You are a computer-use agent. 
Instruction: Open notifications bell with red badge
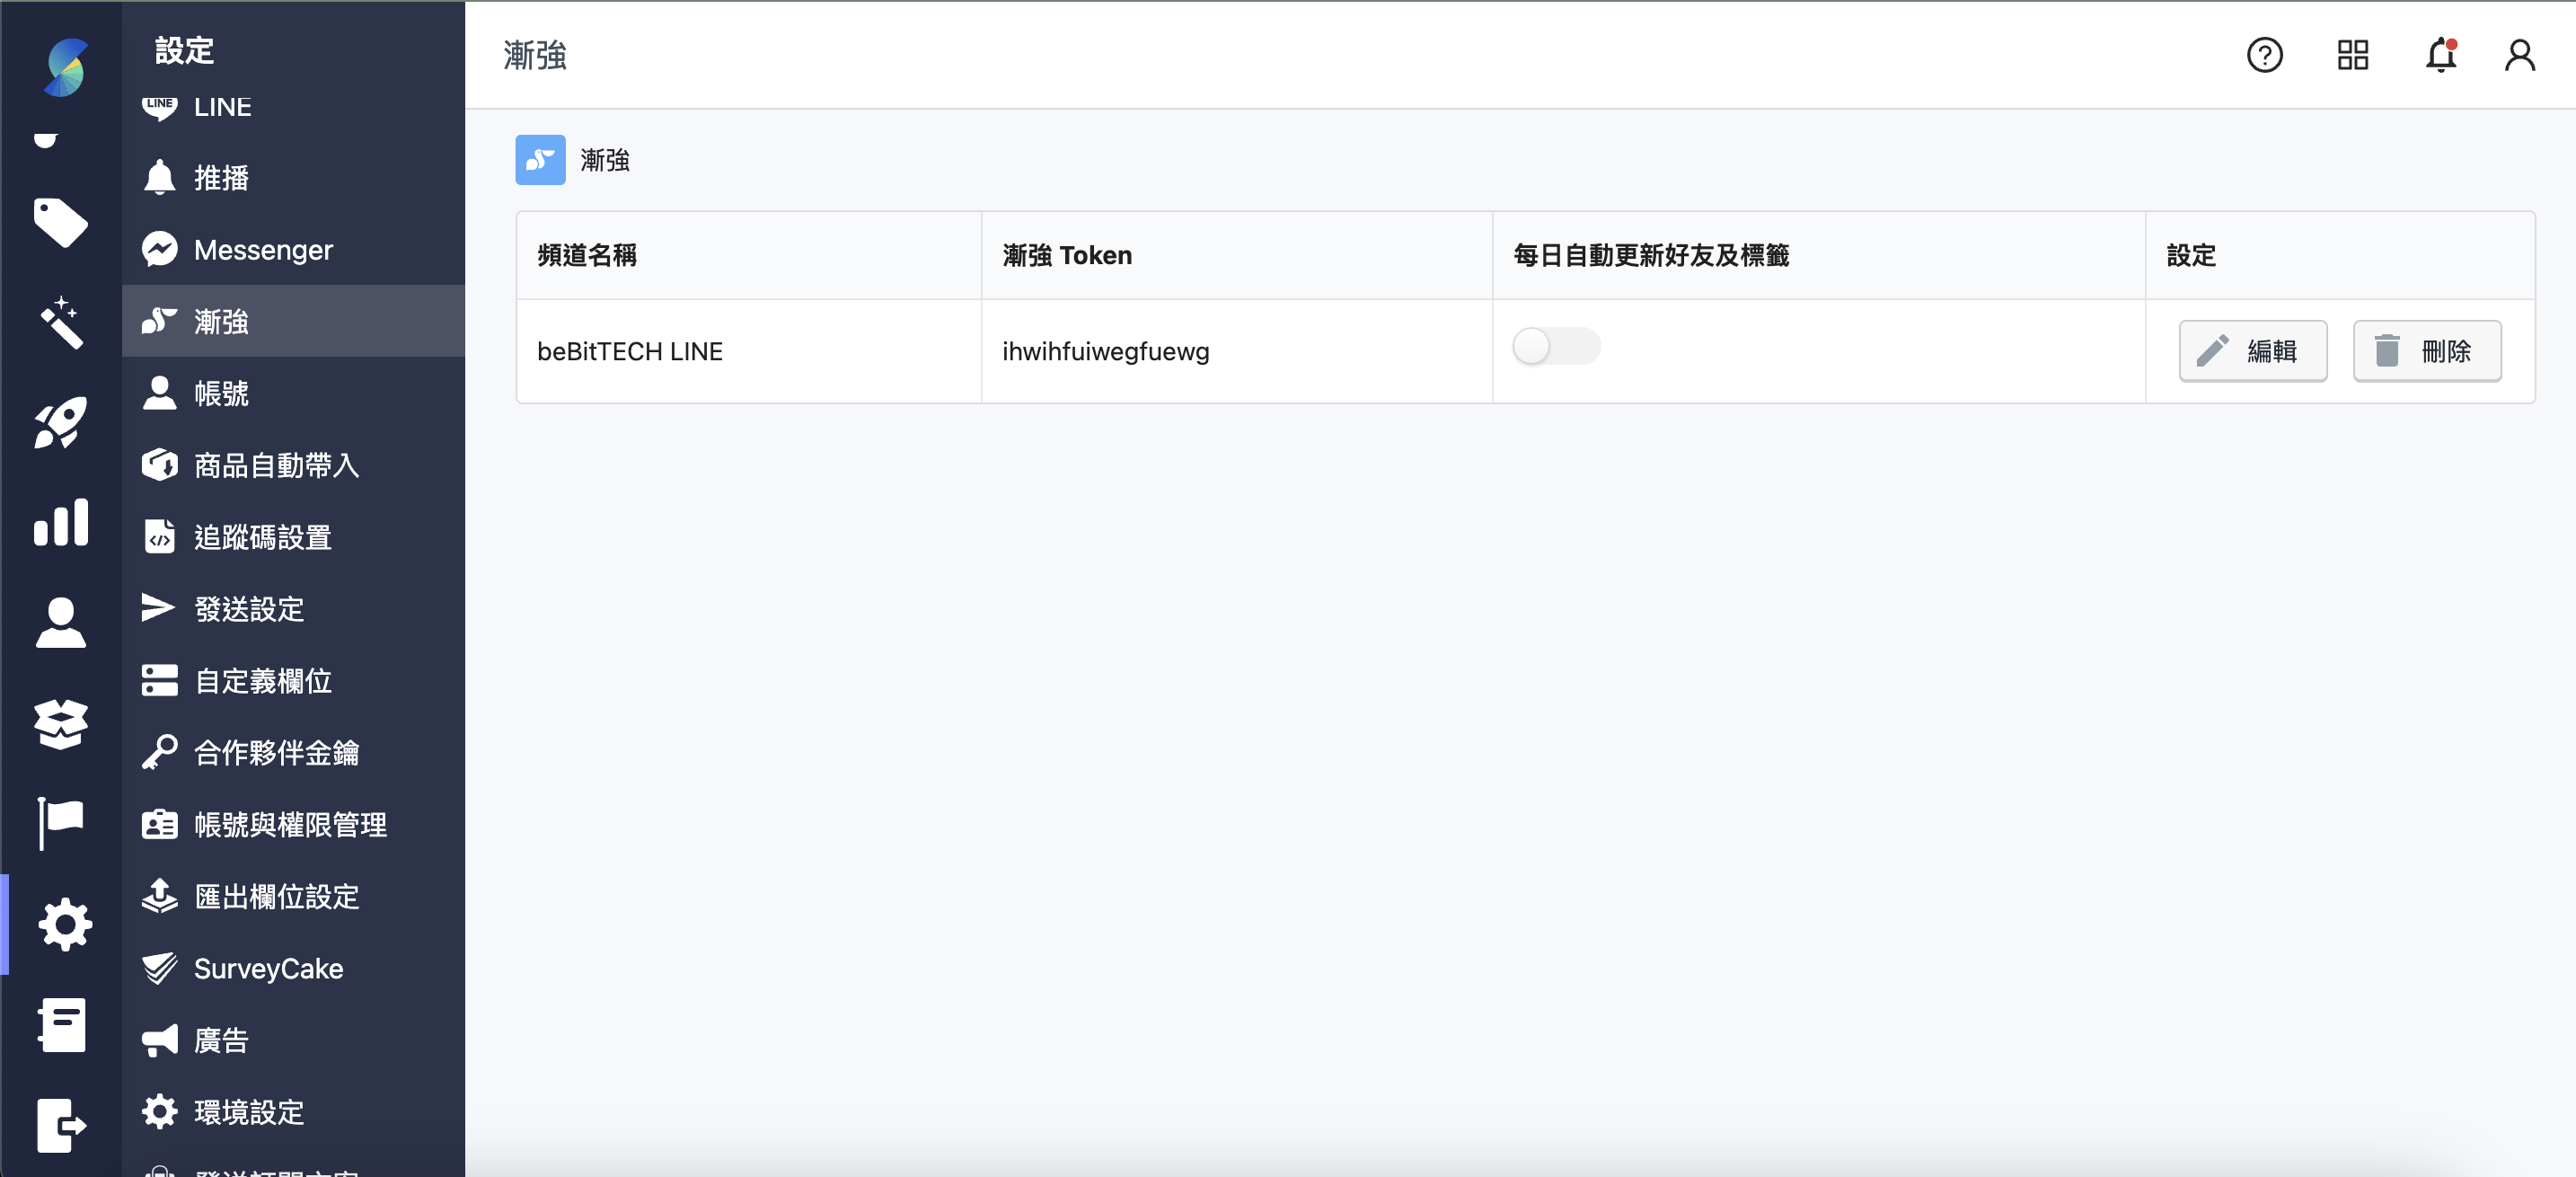pos(2440,55)
